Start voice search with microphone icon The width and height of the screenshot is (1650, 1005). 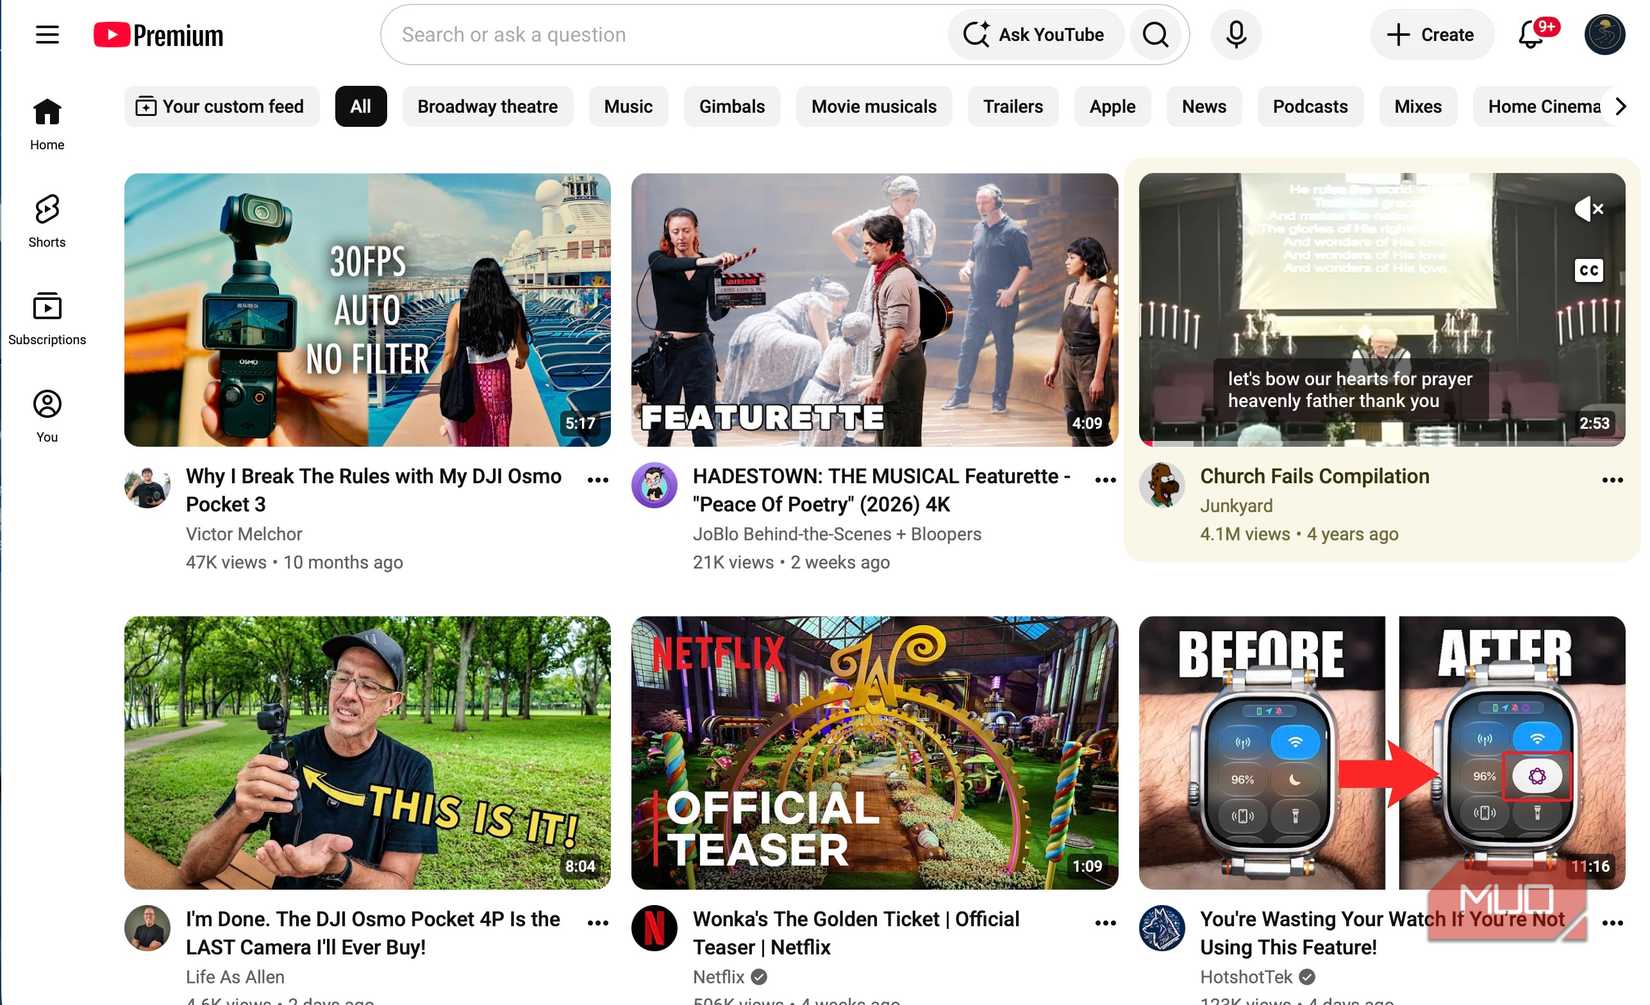[x=1236, y=35]
